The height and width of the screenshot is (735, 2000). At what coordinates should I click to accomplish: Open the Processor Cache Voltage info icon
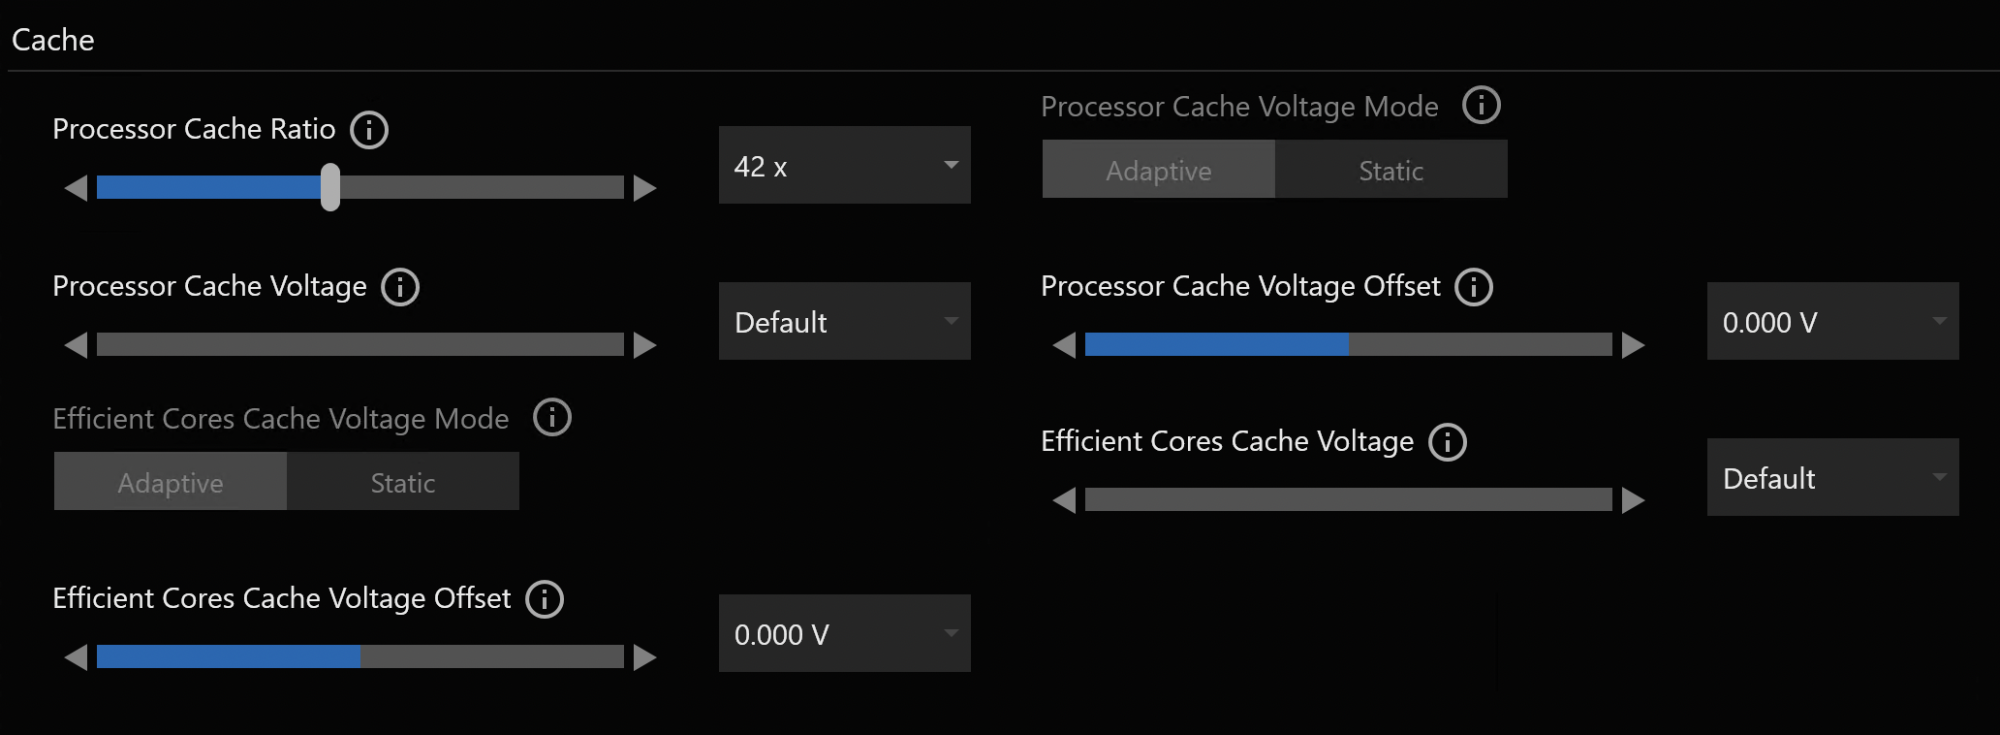point(400,287)
